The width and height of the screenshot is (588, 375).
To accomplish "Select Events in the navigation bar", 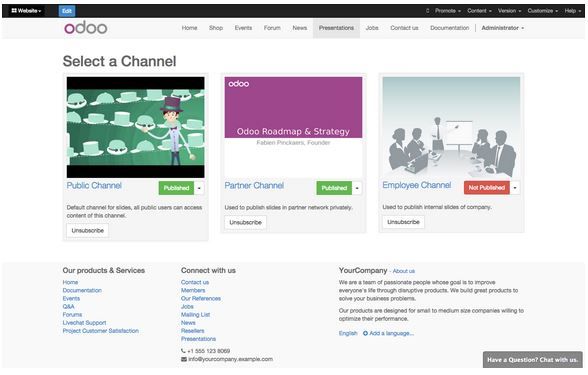I will [243, 28].
